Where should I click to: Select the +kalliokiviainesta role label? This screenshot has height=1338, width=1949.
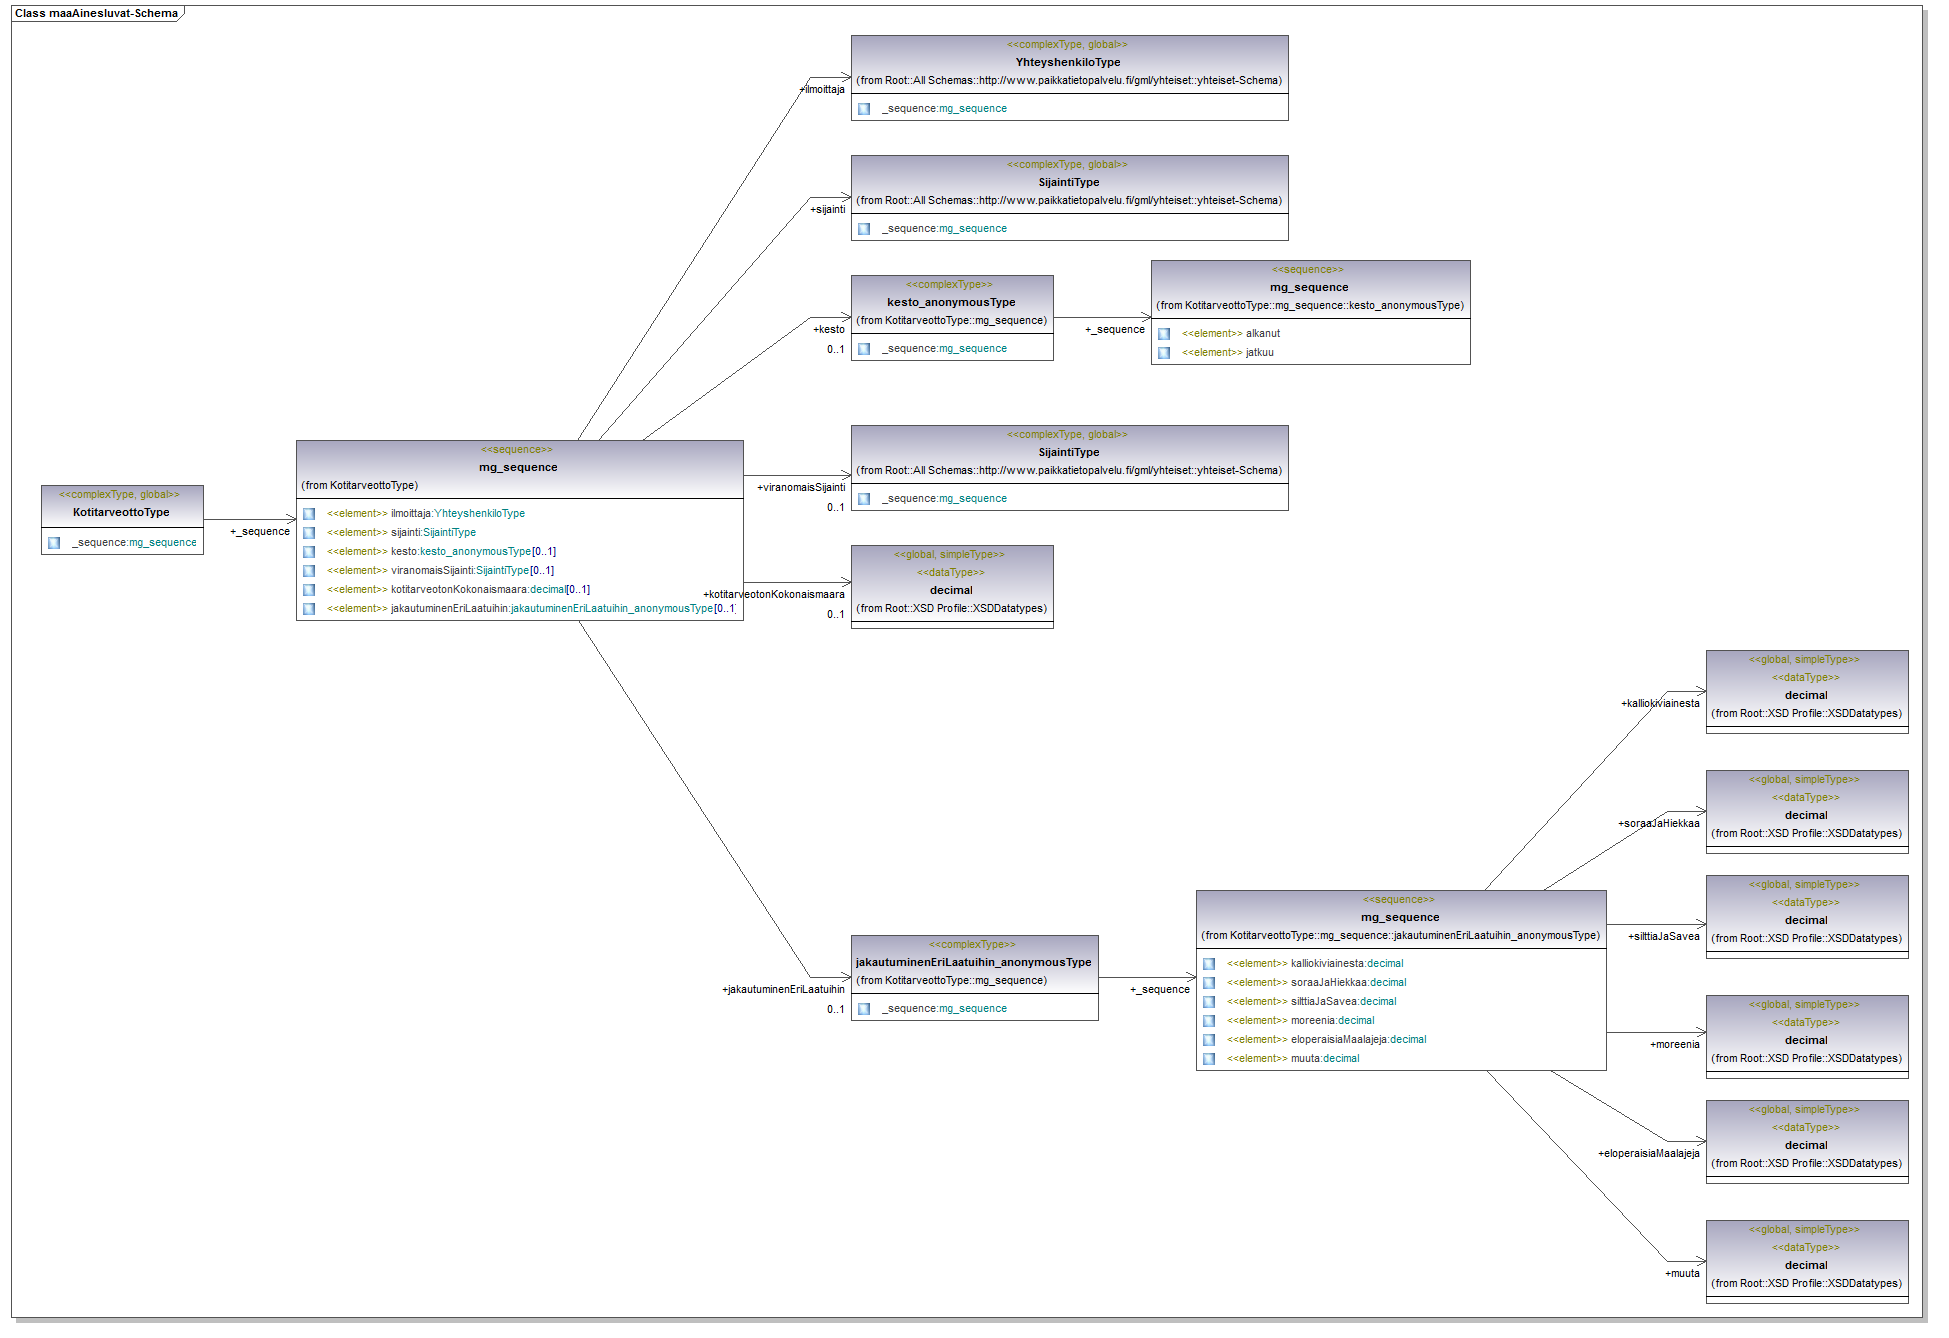(x=1660, y=703)
